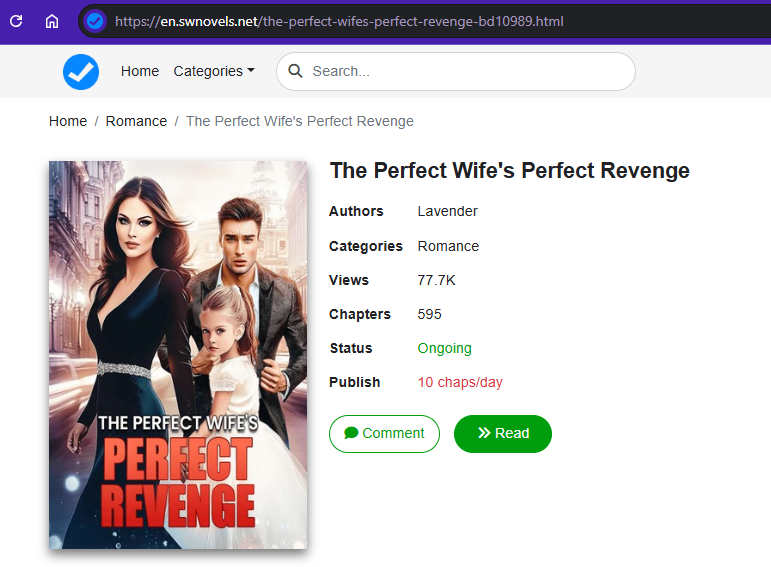Open site info badge in address bar
The height and width of the screenshot is (567, 771).
pos(94,21)
